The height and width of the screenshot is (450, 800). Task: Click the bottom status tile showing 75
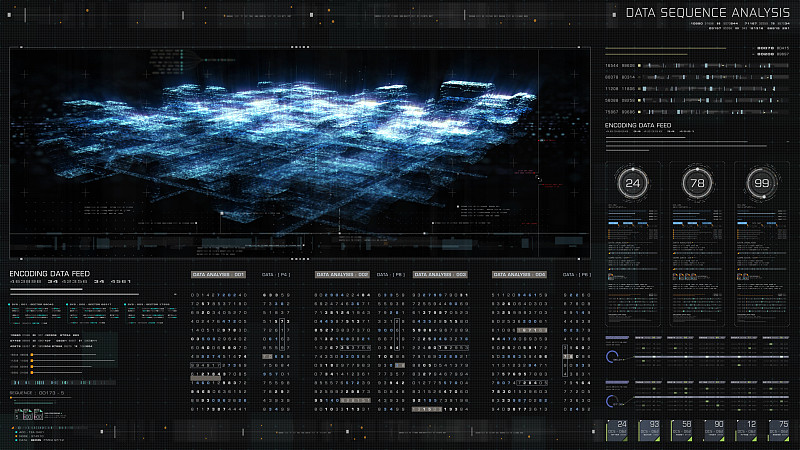coord(780,431)
